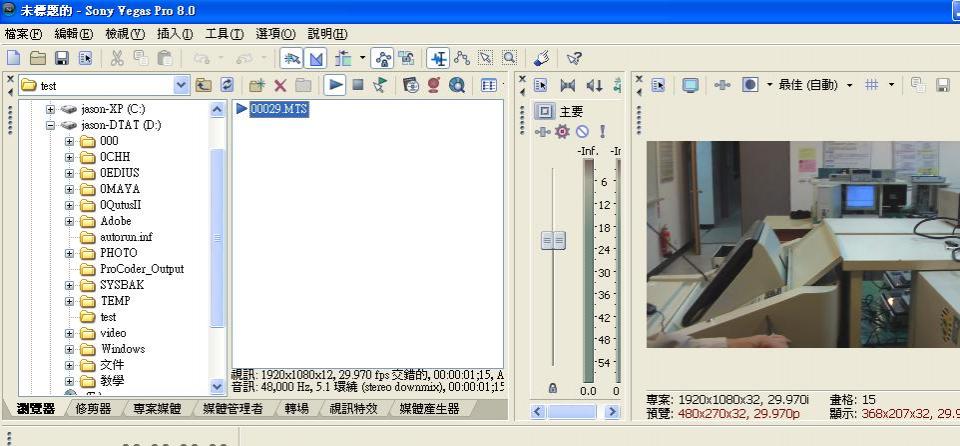Screen dimensions: 960x446
Task: Click the Explorer magnifier search icon
Action: (x=457, y=85)
